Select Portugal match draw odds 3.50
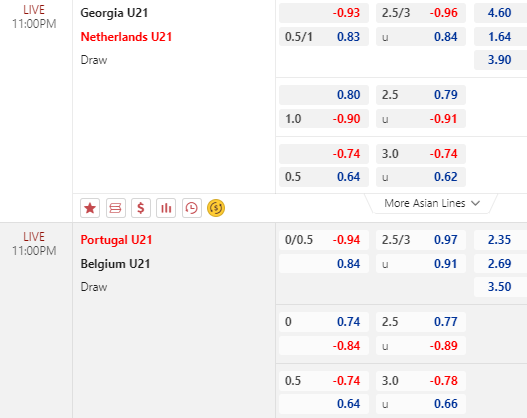Screen dimensions: 527x418 (500, 287)
